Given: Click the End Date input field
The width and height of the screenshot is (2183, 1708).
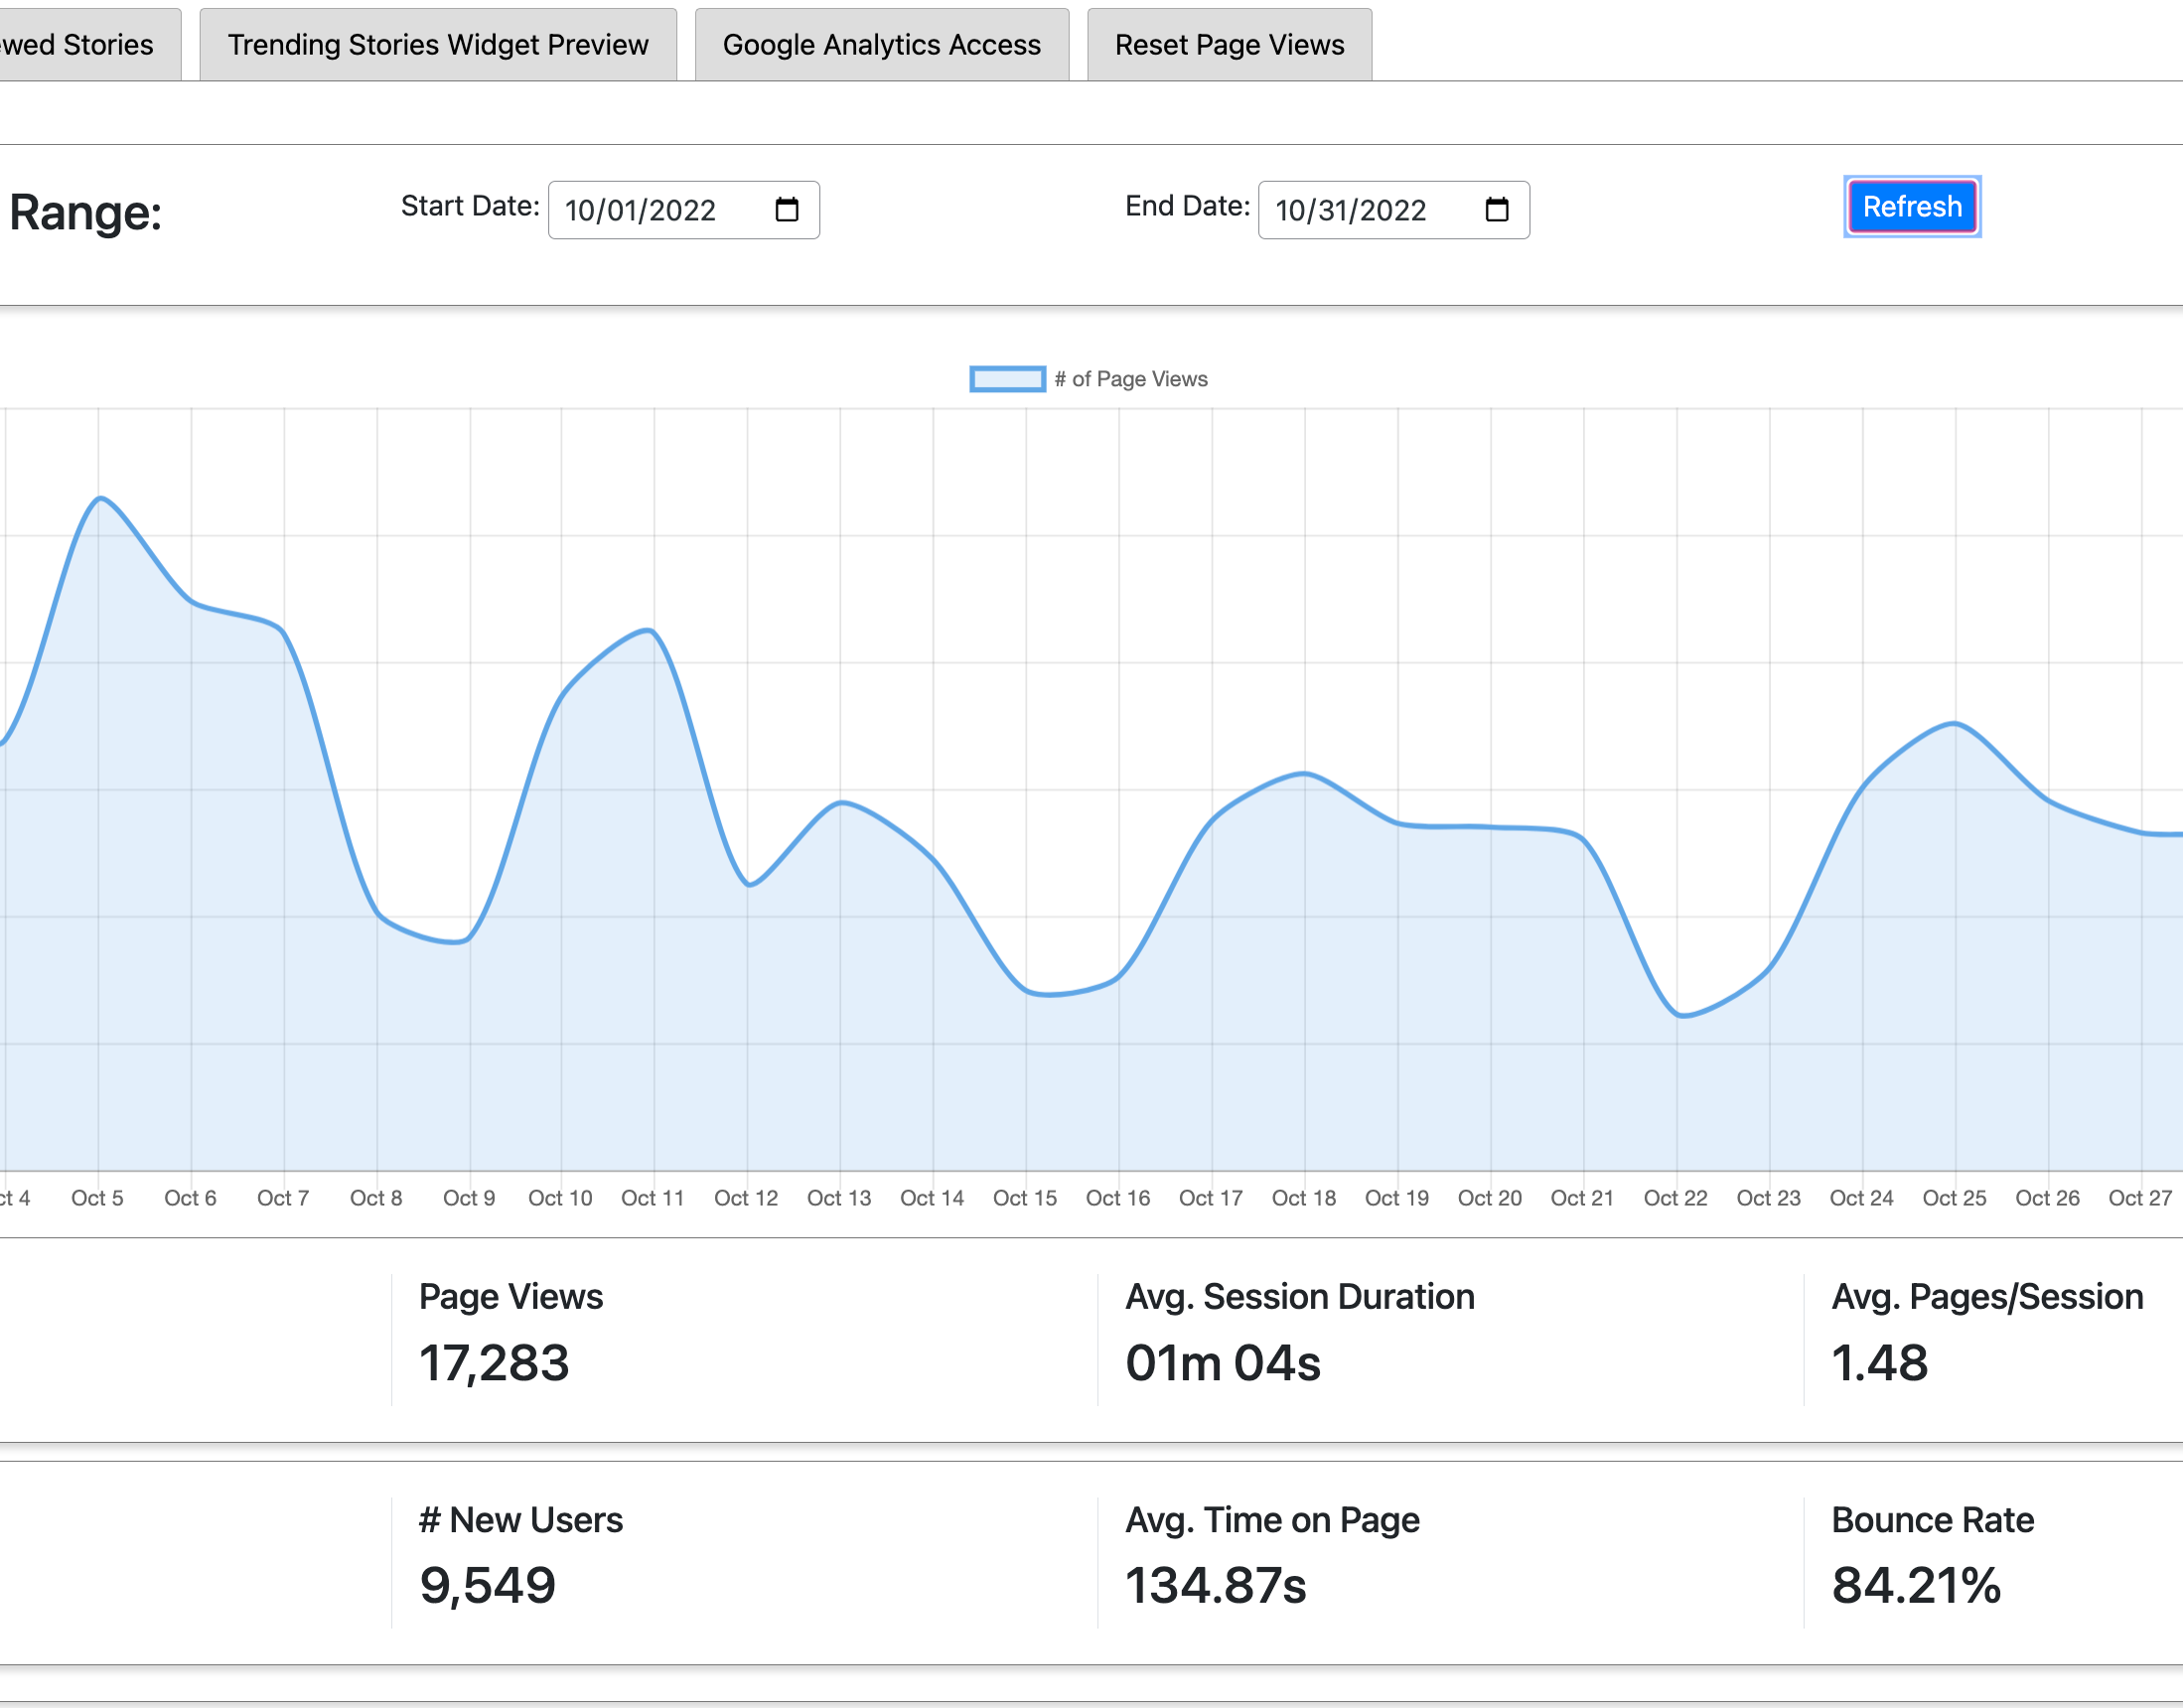Looking at the screenshot, I should (1394, 210).
